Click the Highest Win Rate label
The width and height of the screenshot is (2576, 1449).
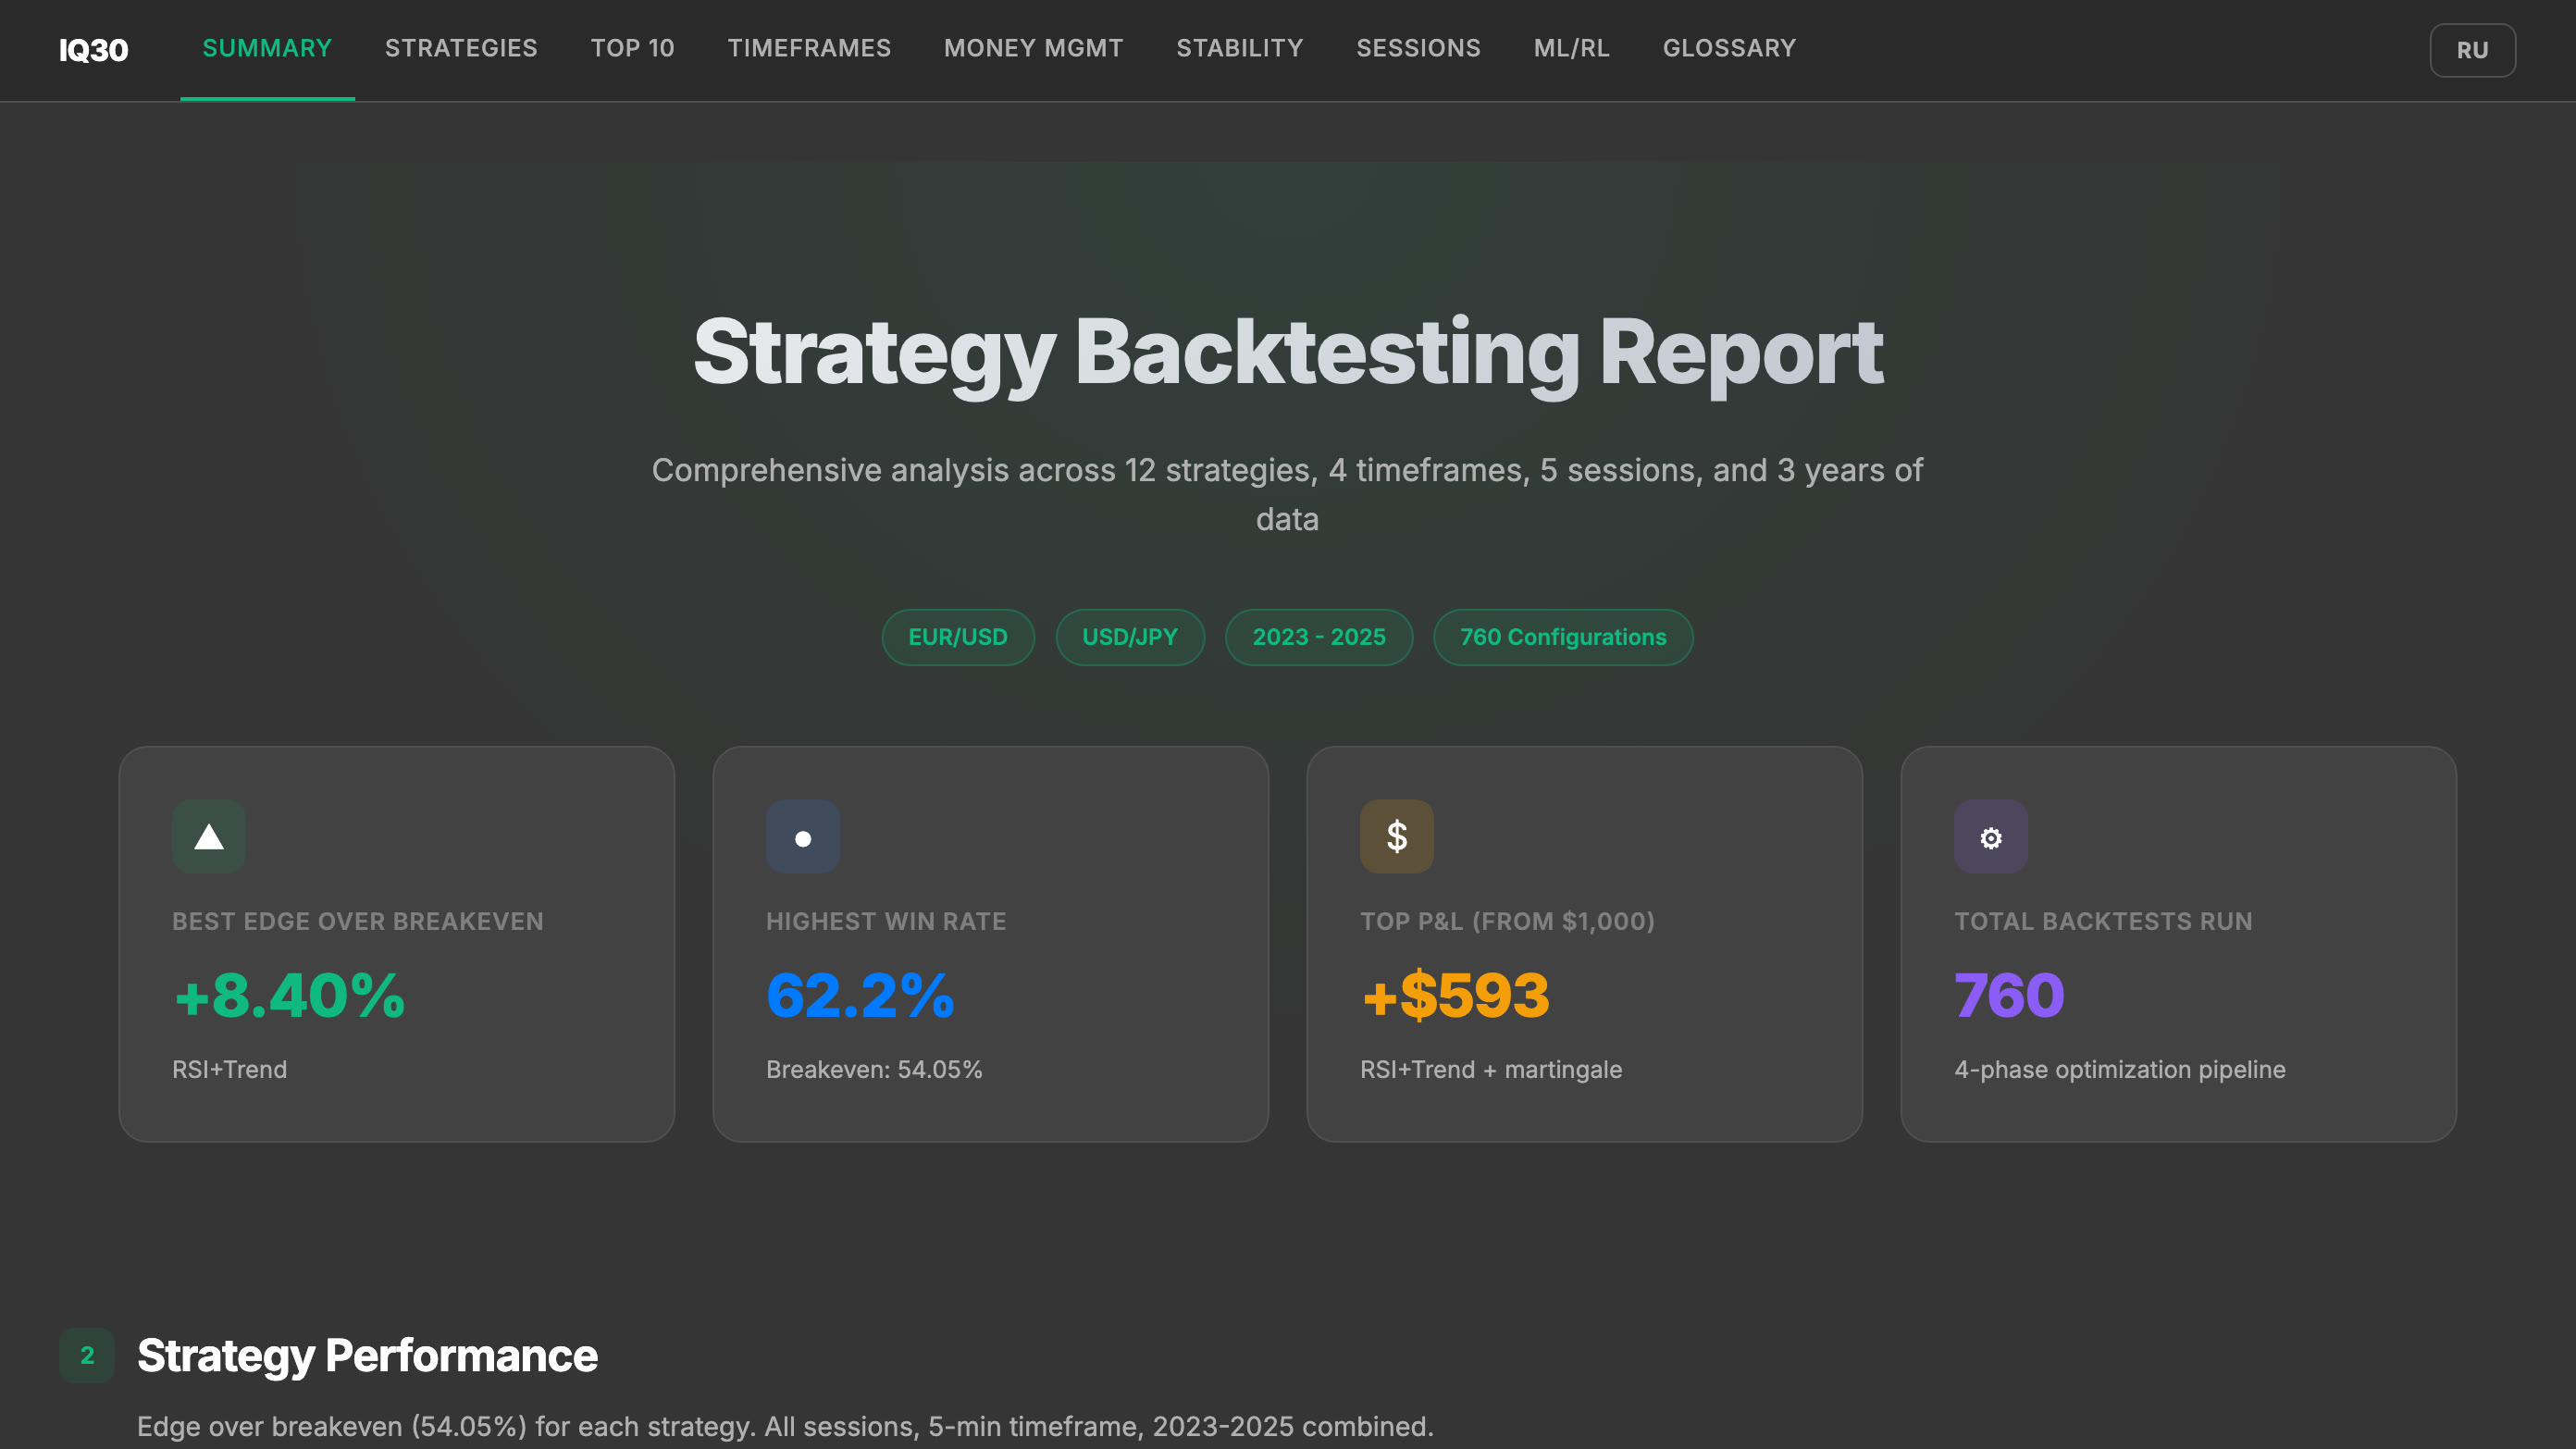click(886, 921)
